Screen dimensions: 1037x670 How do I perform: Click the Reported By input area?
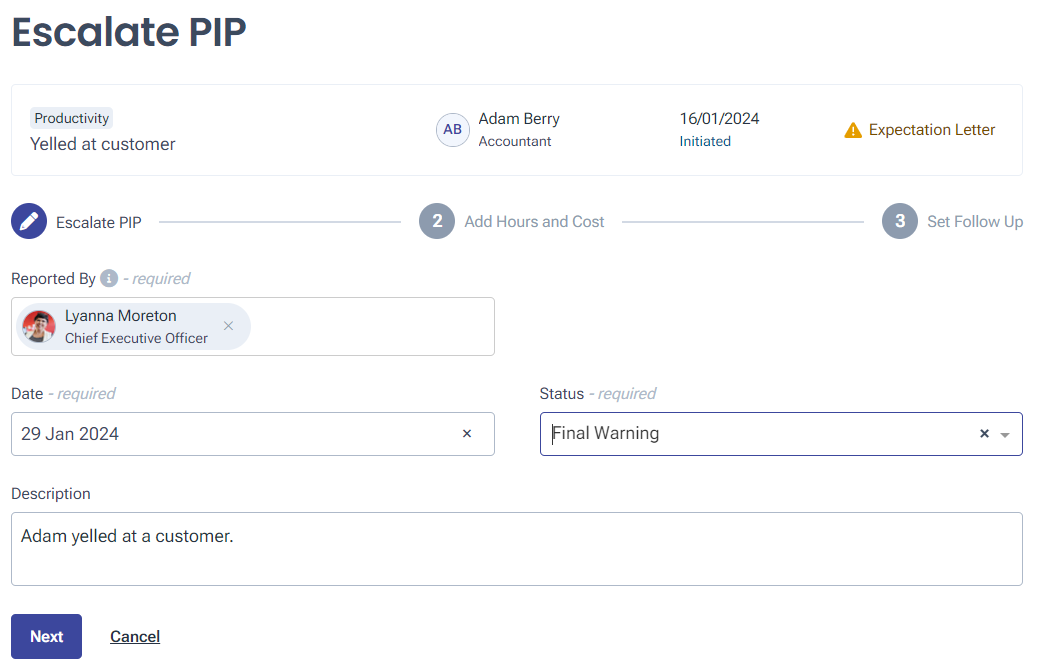coord(370,326)
